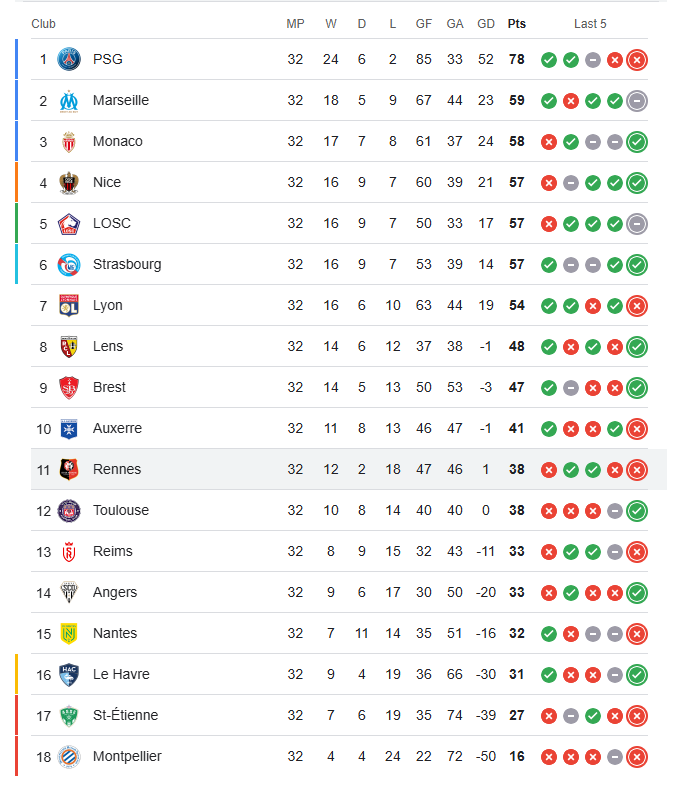
Task: Click the GD column header
Action: click(x=486, y=23)
